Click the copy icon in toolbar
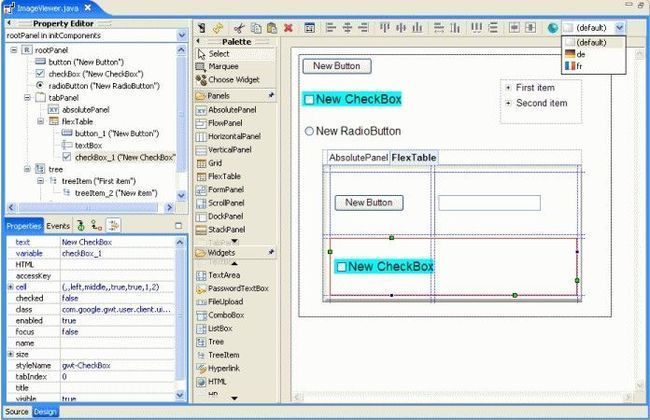The width and height of the screenshot is (650, 420). click(x=257, y=28)
